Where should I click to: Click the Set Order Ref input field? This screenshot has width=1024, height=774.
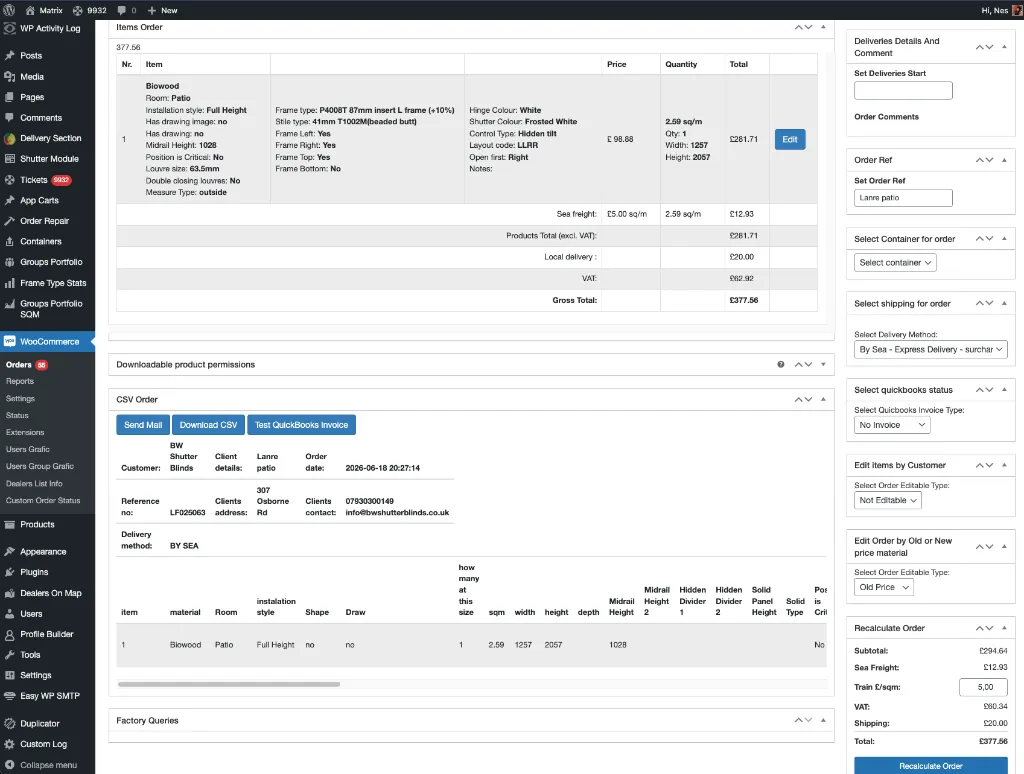point(903,198)
